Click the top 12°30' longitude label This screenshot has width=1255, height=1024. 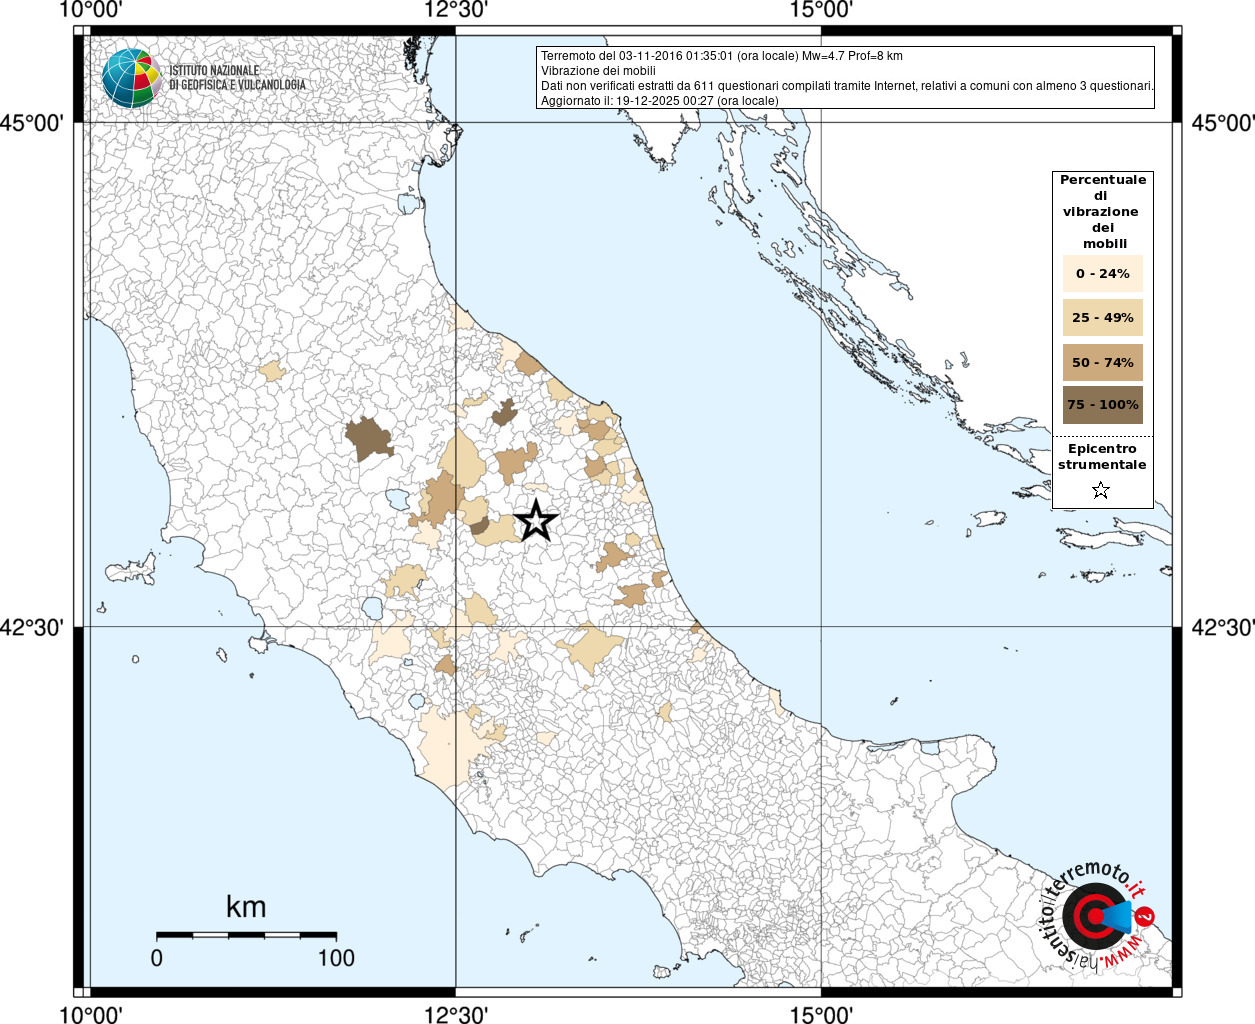point(456,10)
